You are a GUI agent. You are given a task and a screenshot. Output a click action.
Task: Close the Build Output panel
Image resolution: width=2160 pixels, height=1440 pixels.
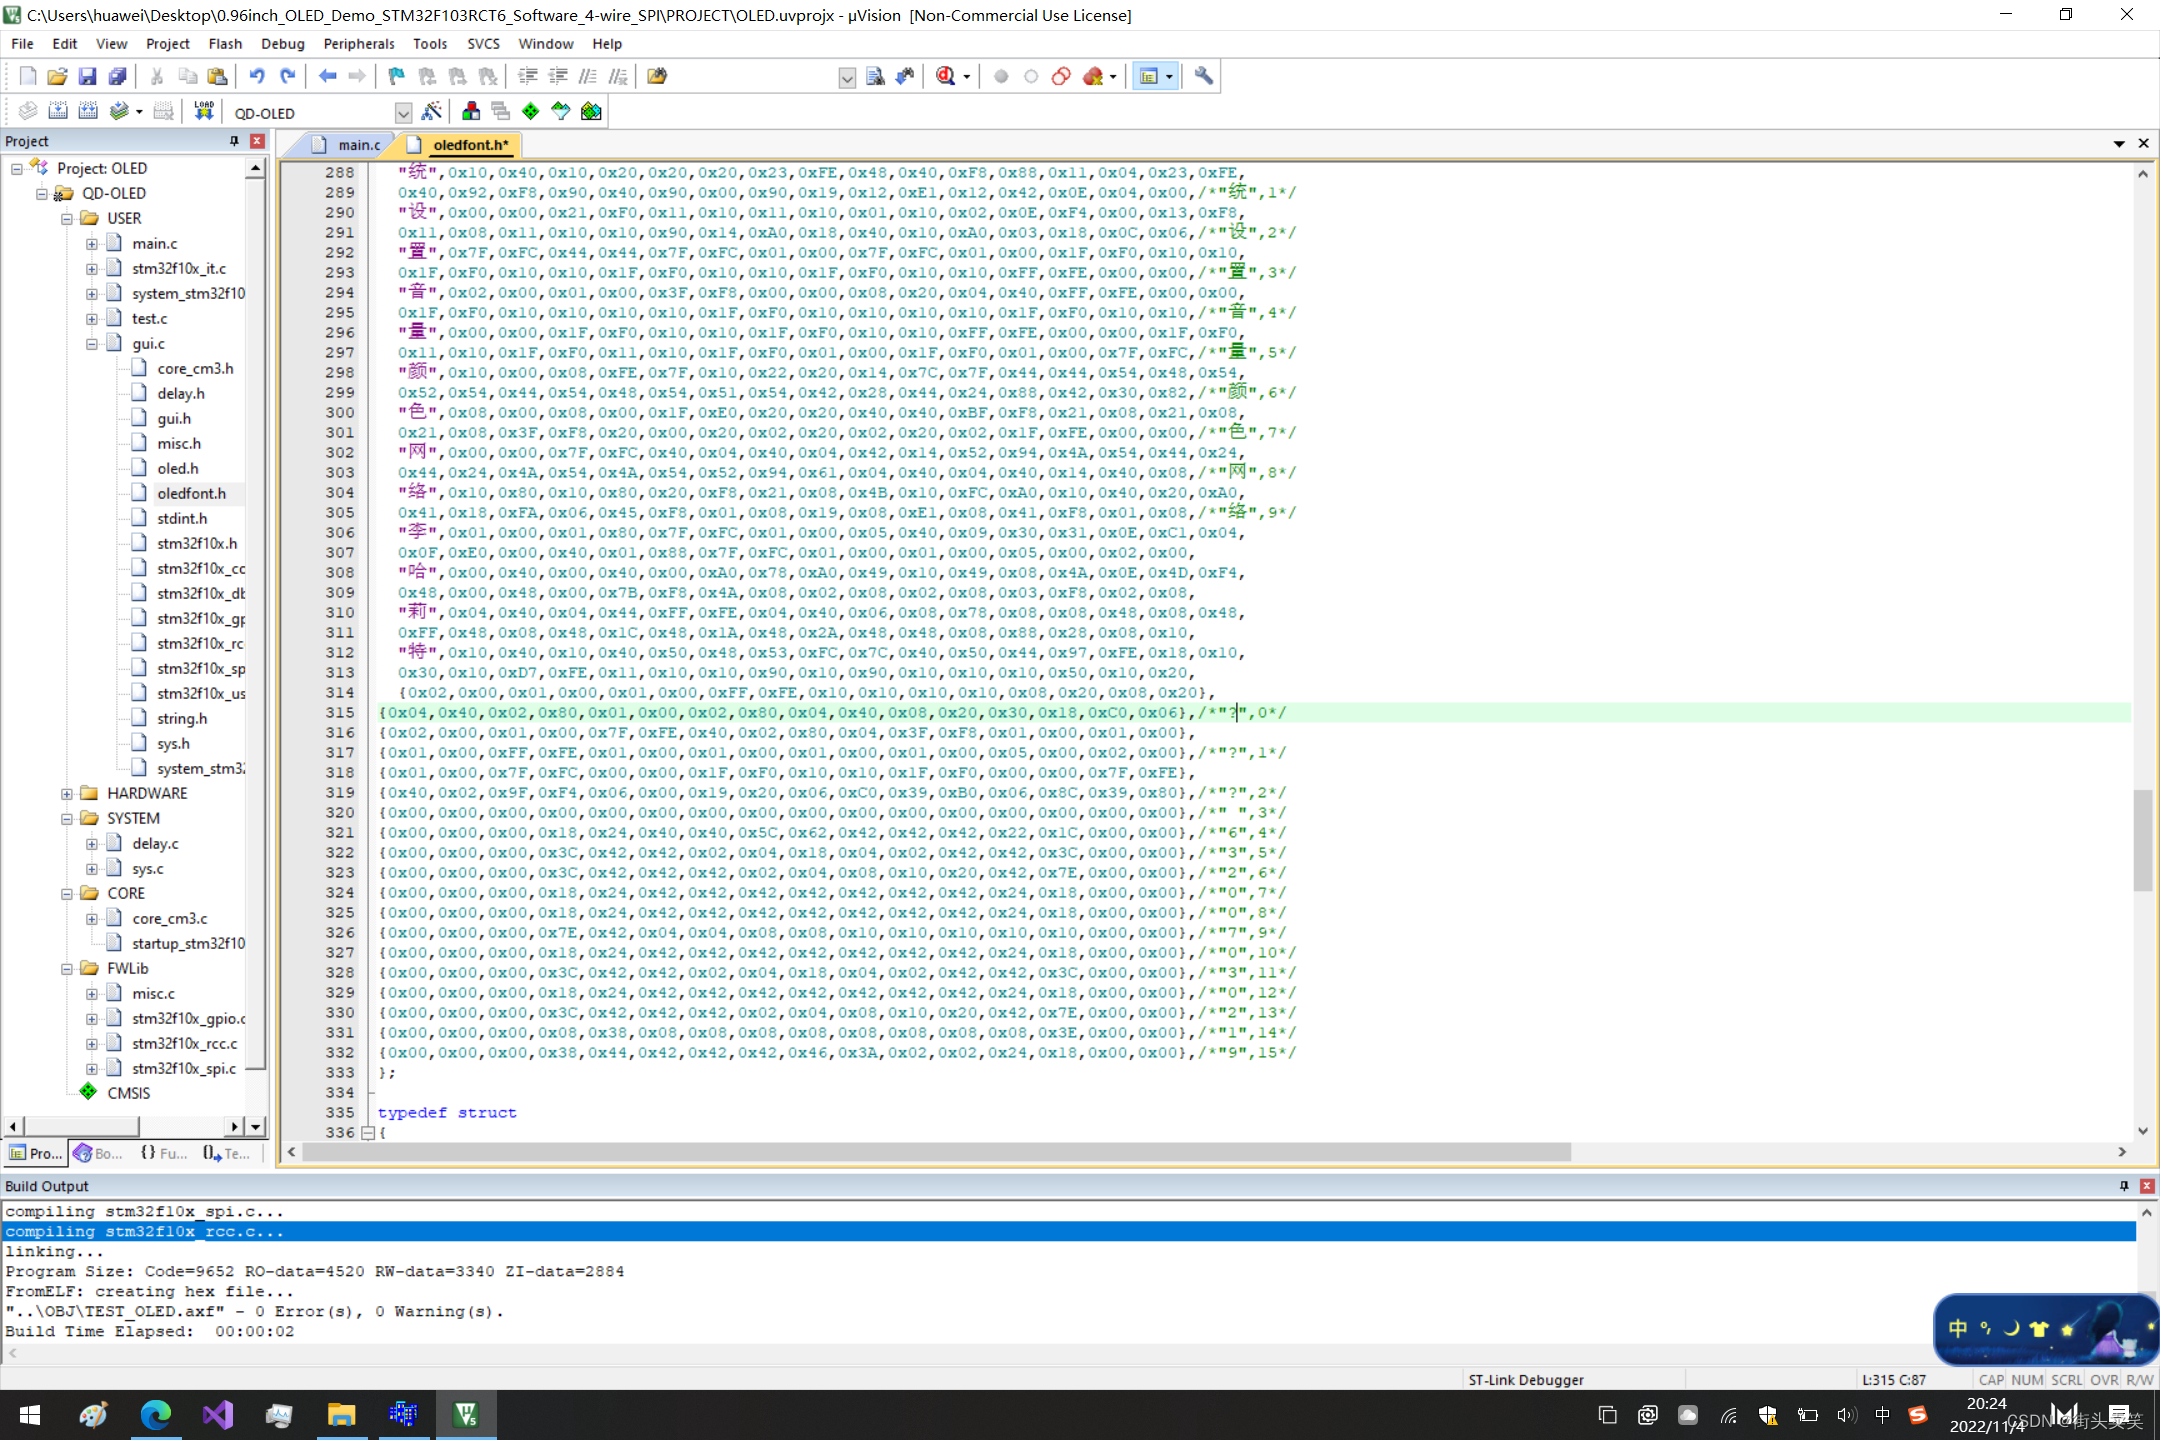tap(2147, 1186)
